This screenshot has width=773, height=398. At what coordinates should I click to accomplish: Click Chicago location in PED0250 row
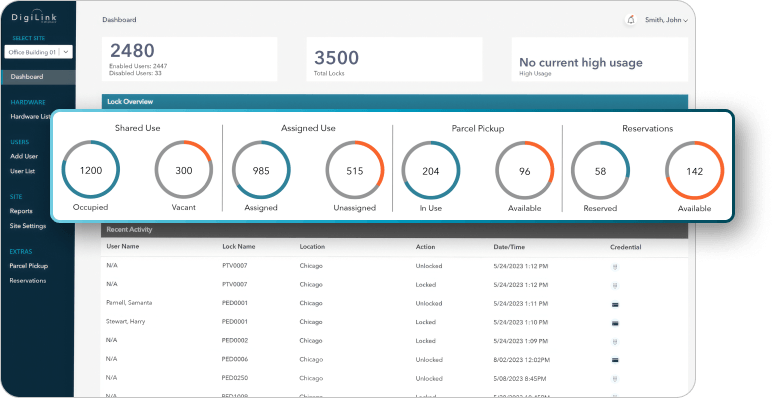pos(311,379)
